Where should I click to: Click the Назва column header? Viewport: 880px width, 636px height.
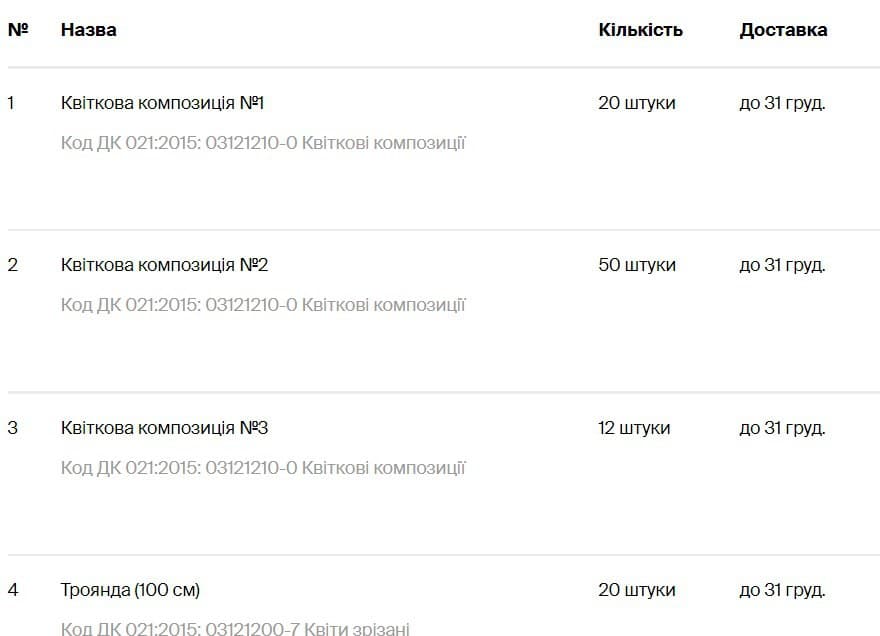point(88,30)
